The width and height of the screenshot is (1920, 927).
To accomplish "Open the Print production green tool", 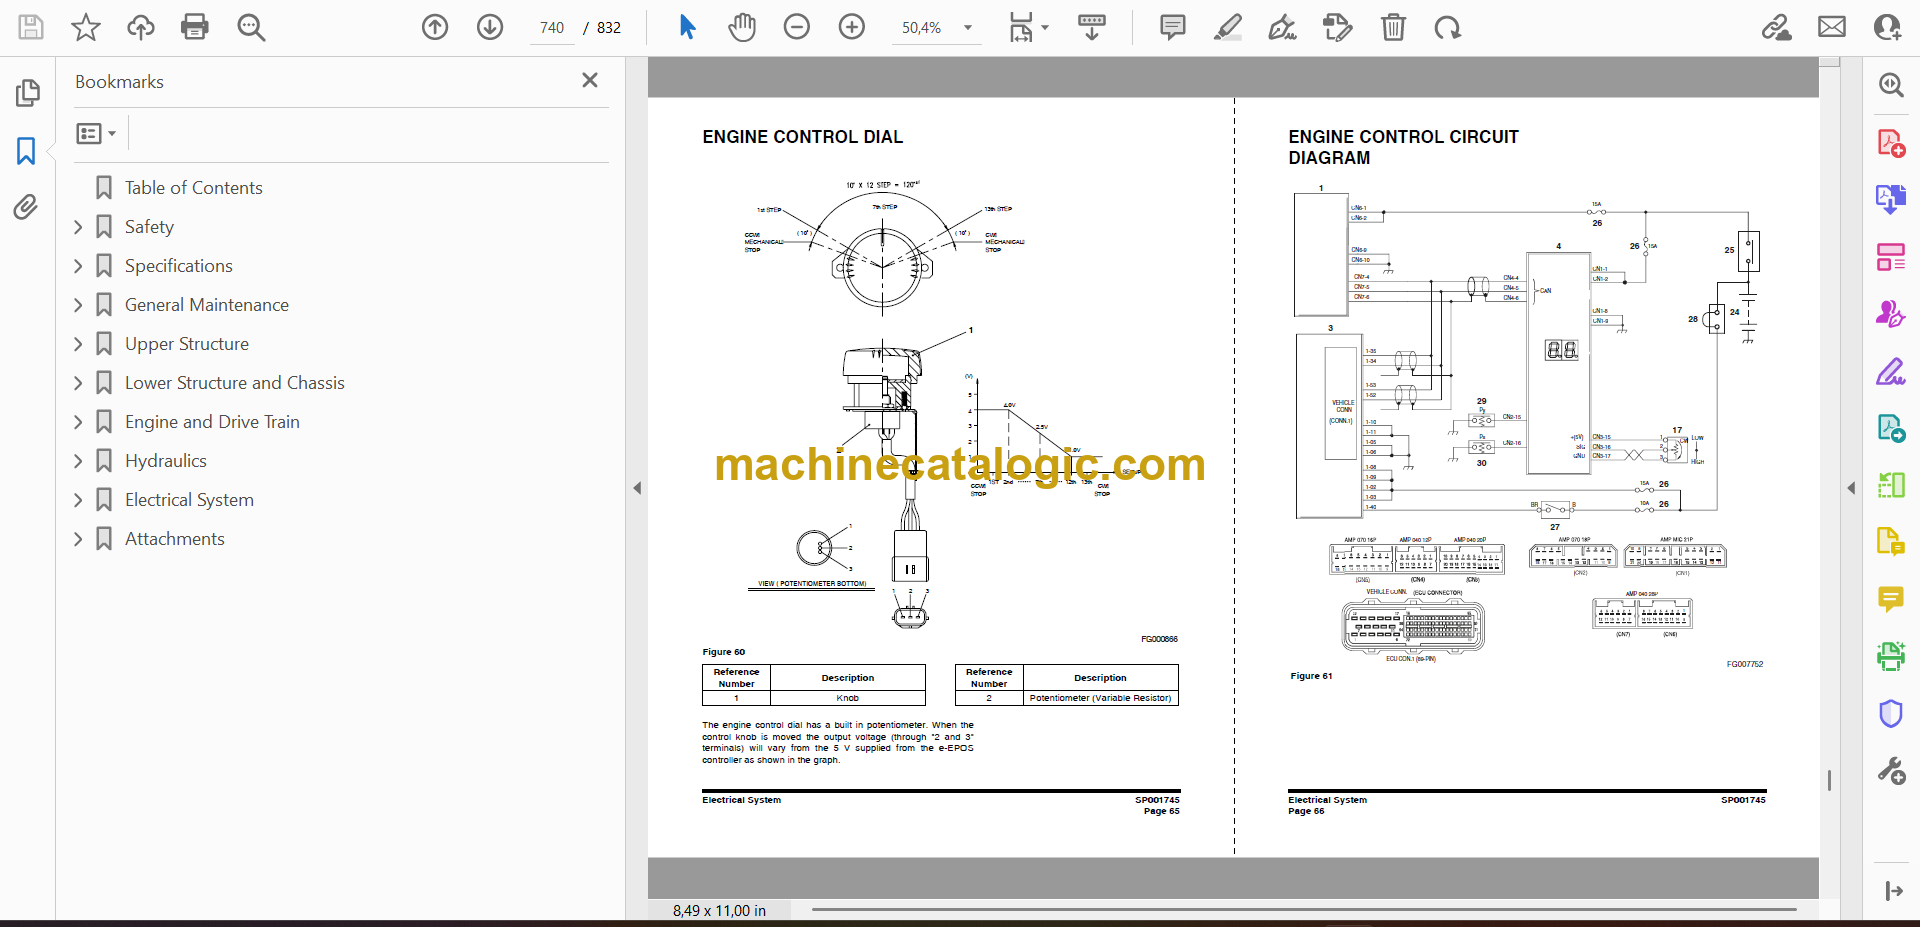I will (x=1891, y=656).
